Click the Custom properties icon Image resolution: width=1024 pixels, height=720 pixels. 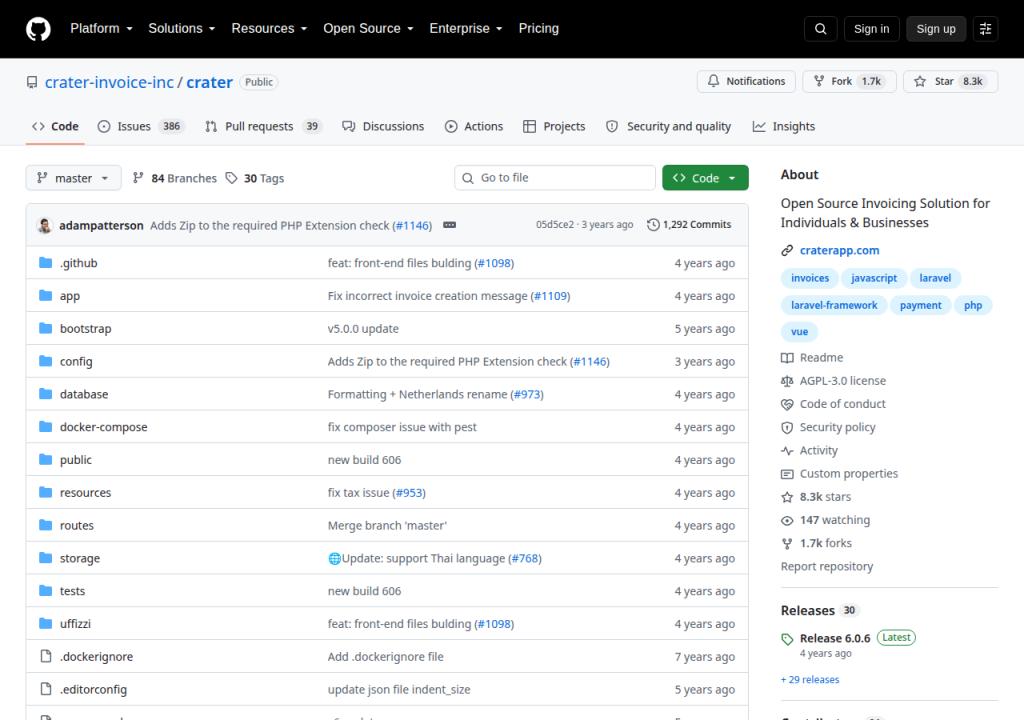coord(787,474)
